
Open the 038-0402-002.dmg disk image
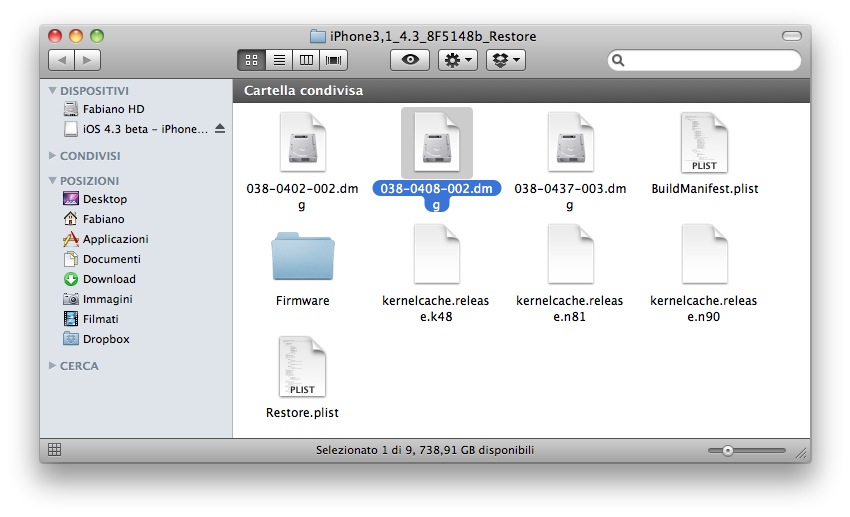coord(302,143)
